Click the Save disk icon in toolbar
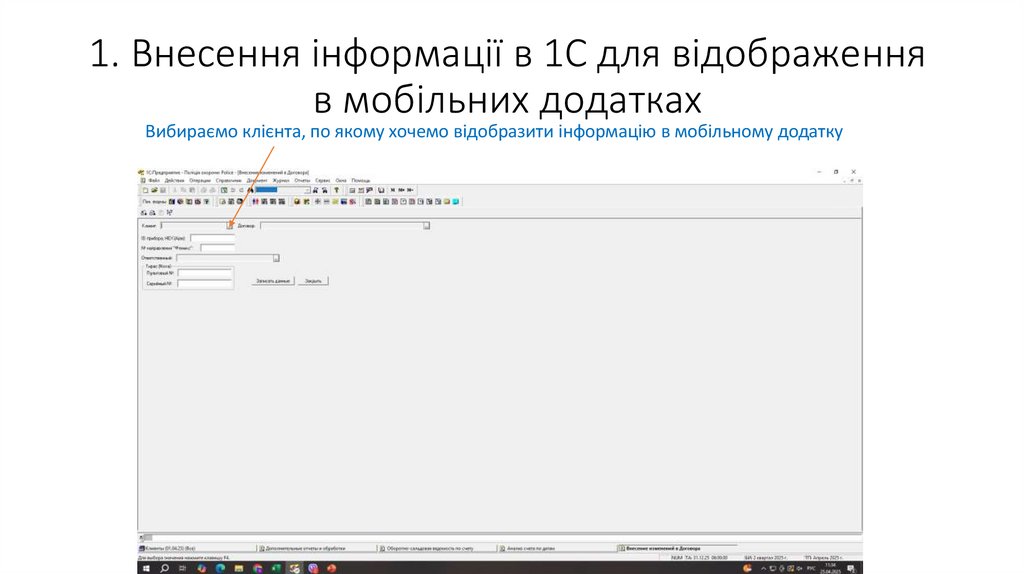1024x574 pixels. pos(163,190)
